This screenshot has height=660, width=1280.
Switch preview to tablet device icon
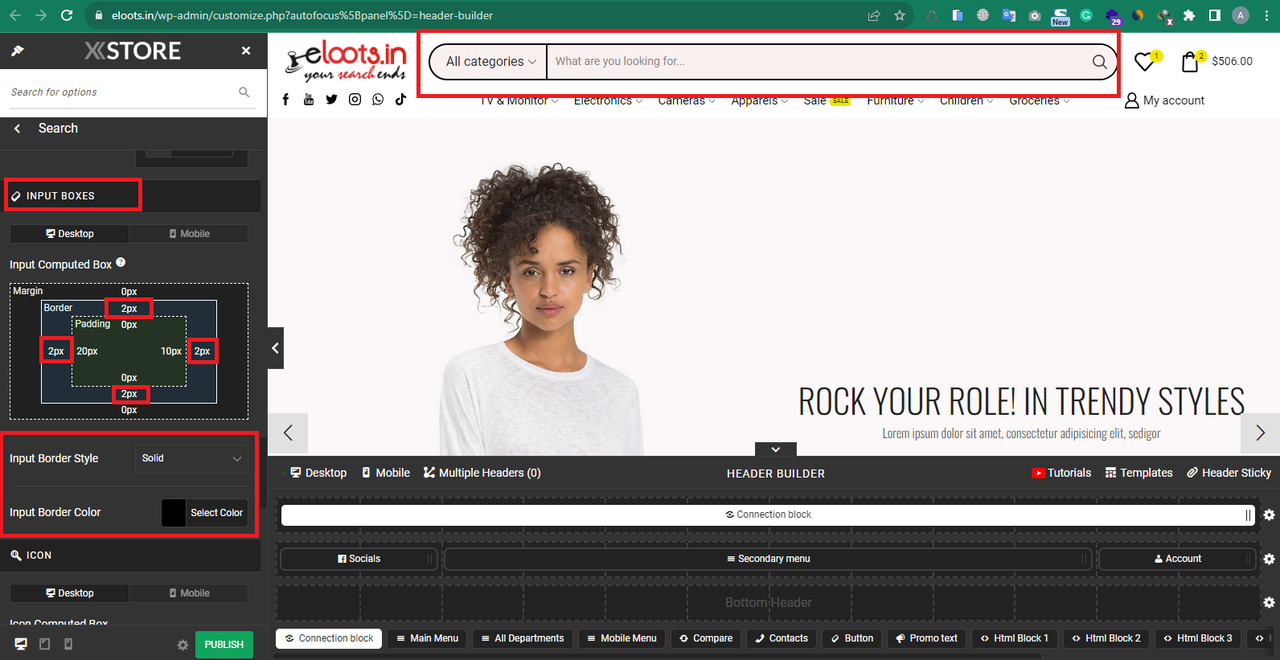coord(44,644)
